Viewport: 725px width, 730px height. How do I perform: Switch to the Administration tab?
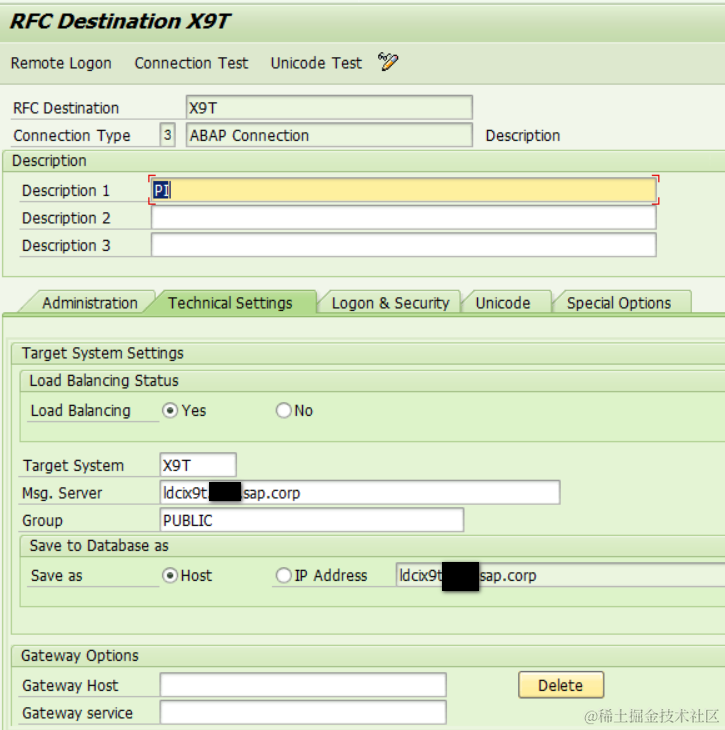[x=90, y=303]
